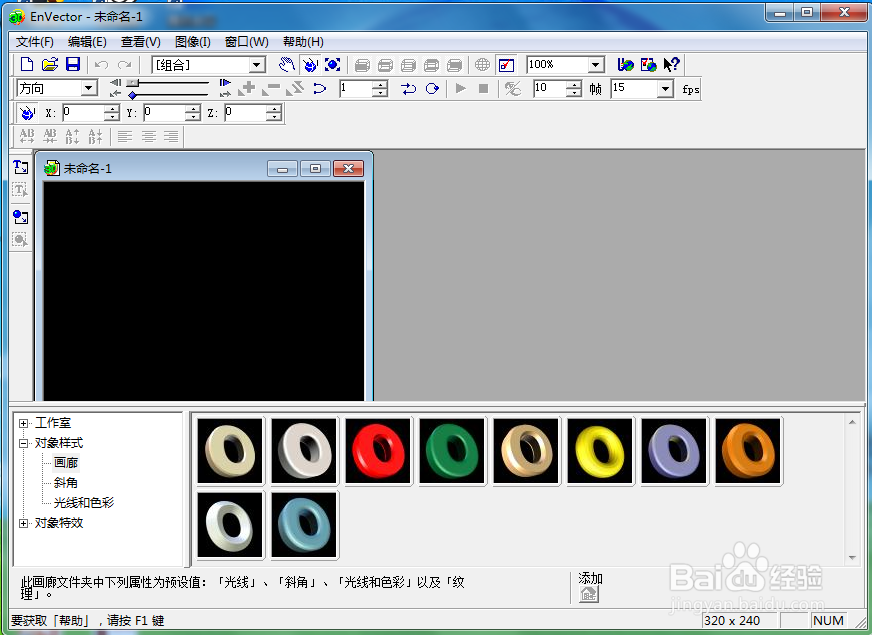This screenshot has height=635, width=872.
Task: Click the Y coordinate input field
Action: tap(164, 113)
